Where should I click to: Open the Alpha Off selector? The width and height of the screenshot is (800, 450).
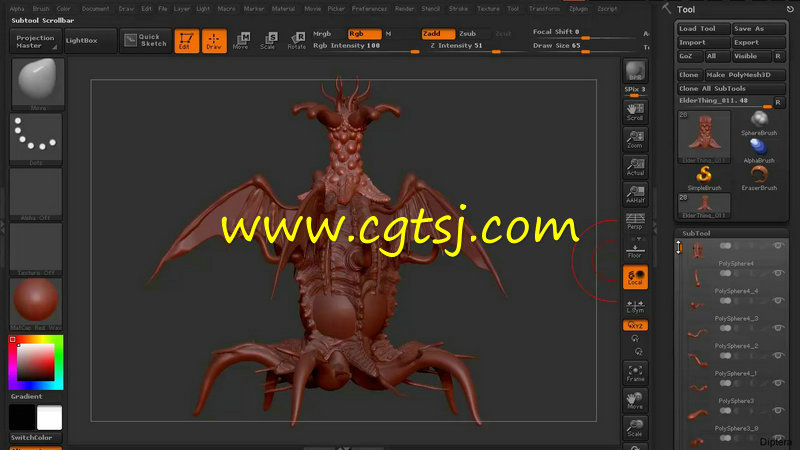36,194
